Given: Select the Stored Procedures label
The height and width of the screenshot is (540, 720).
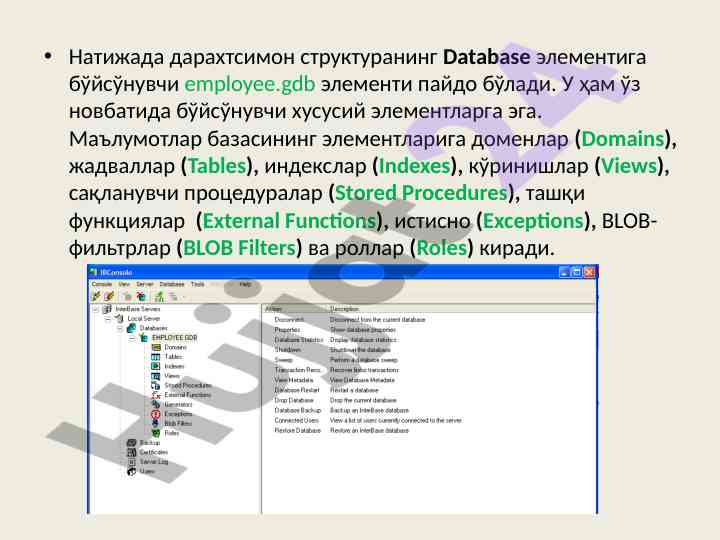Looking at the screenshot, I should pos(188,385).
